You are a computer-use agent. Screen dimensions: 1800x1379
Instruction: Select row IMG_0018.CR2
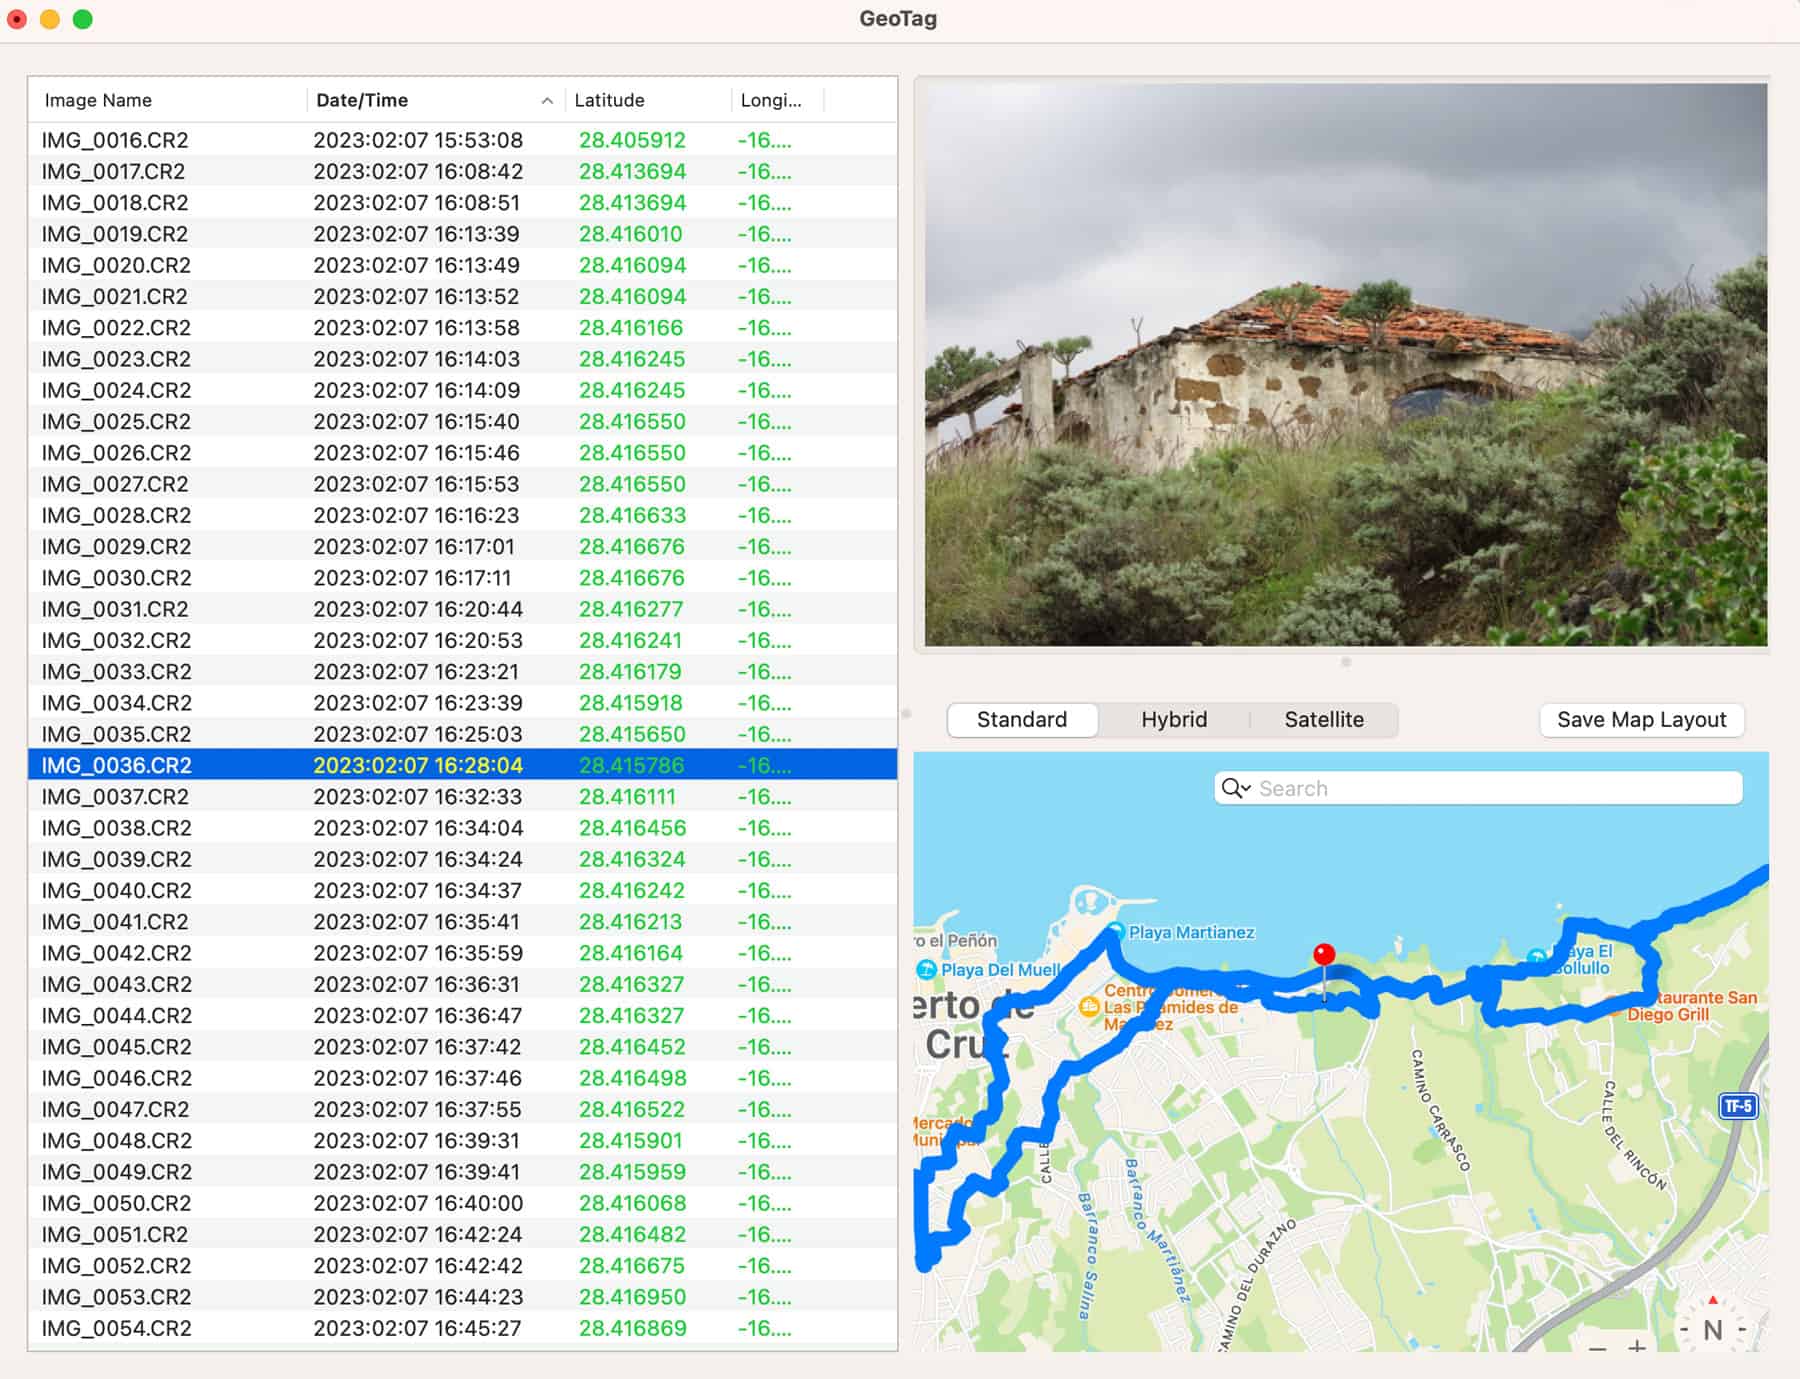(x=462, y=202)
